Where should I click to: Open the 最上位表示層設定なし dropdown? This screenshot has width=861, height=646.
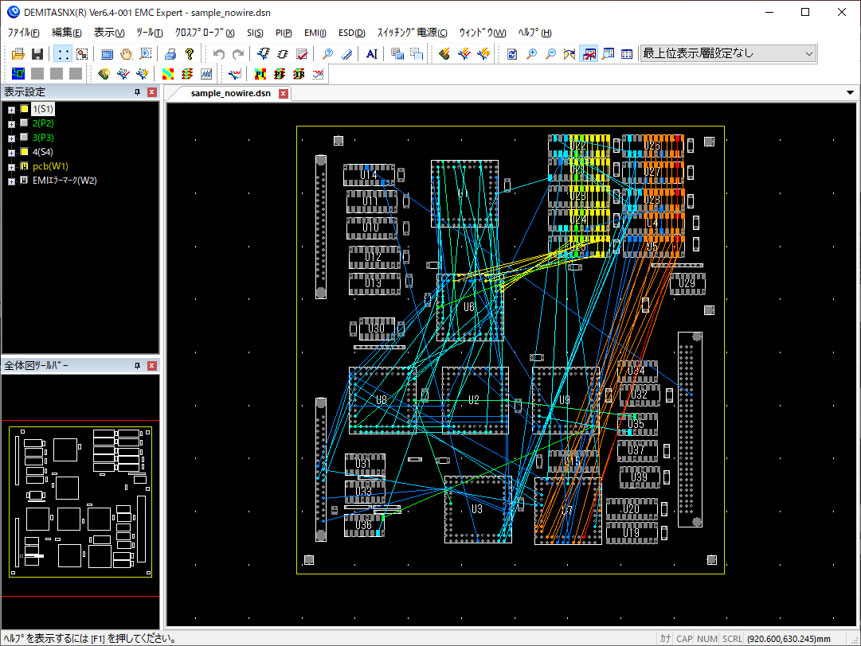[x=809, y=54]
